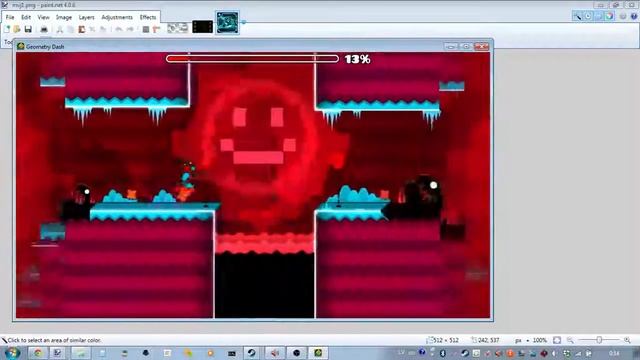Click the Geometry Dash window title icon

click(21, 47)
